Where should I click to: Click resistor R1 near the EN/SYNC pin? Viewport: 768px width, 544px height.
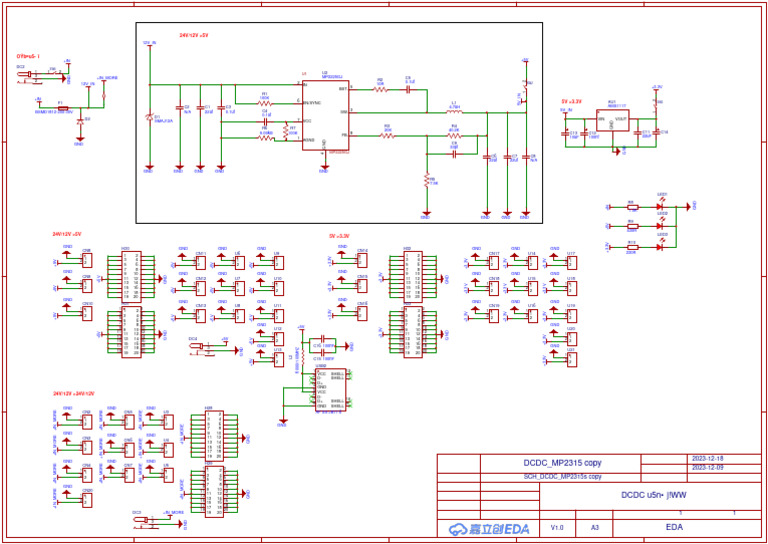(x=265, y=102)
